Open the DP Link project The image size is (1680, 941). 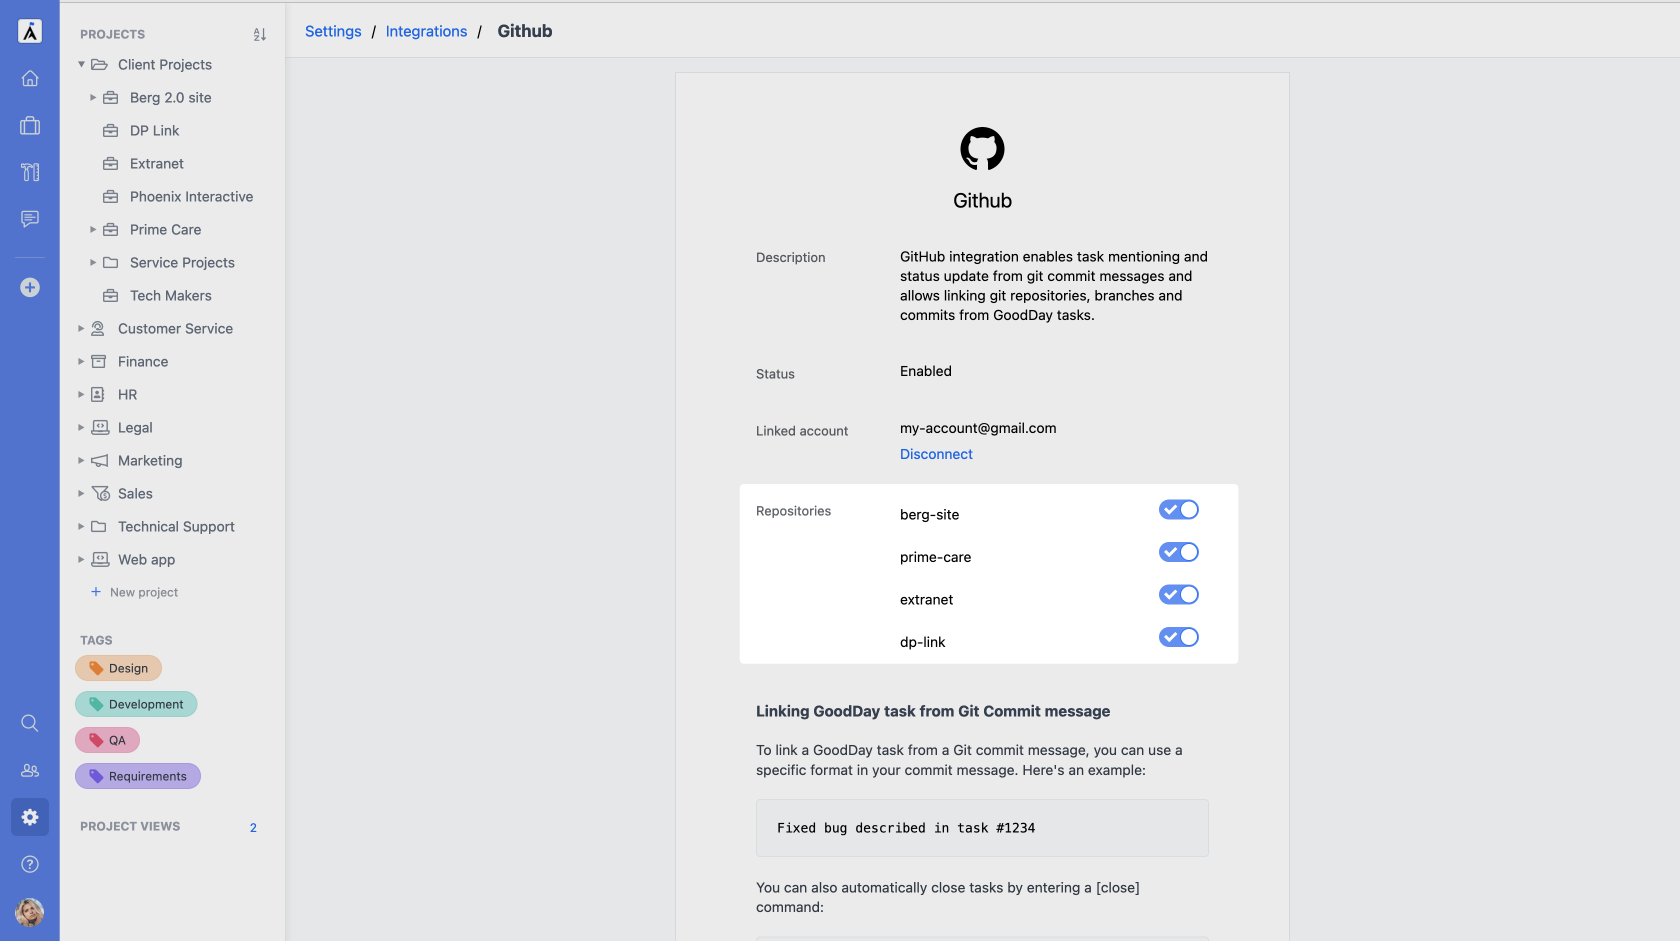[x=154, y=130]
